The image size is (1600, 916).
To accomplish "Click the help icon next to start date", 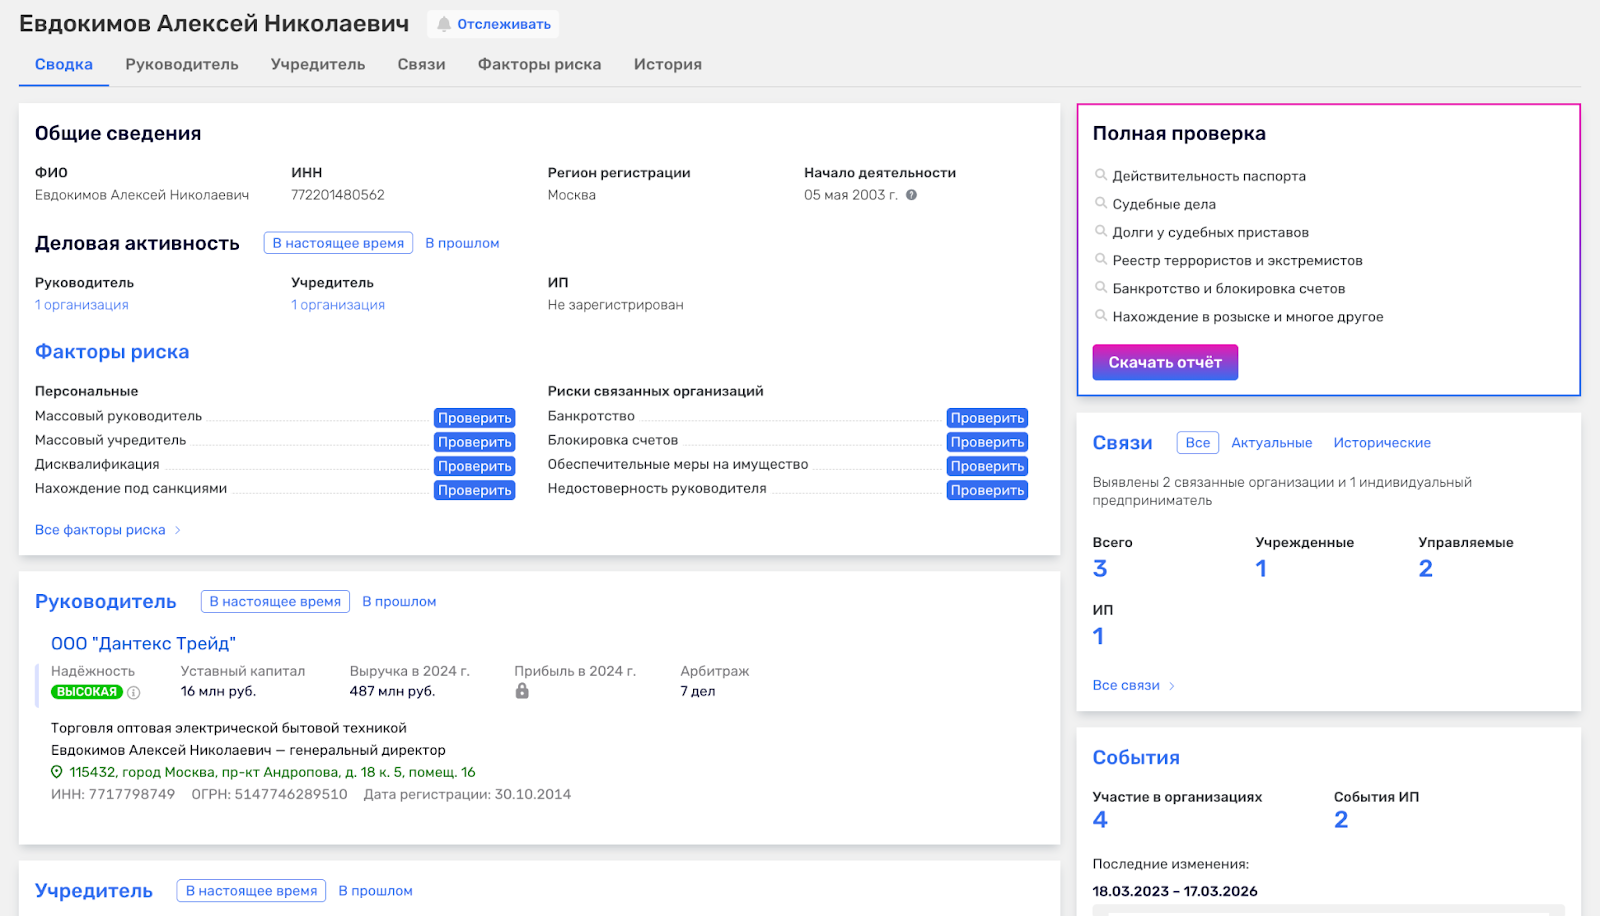I will click(911, 195).
